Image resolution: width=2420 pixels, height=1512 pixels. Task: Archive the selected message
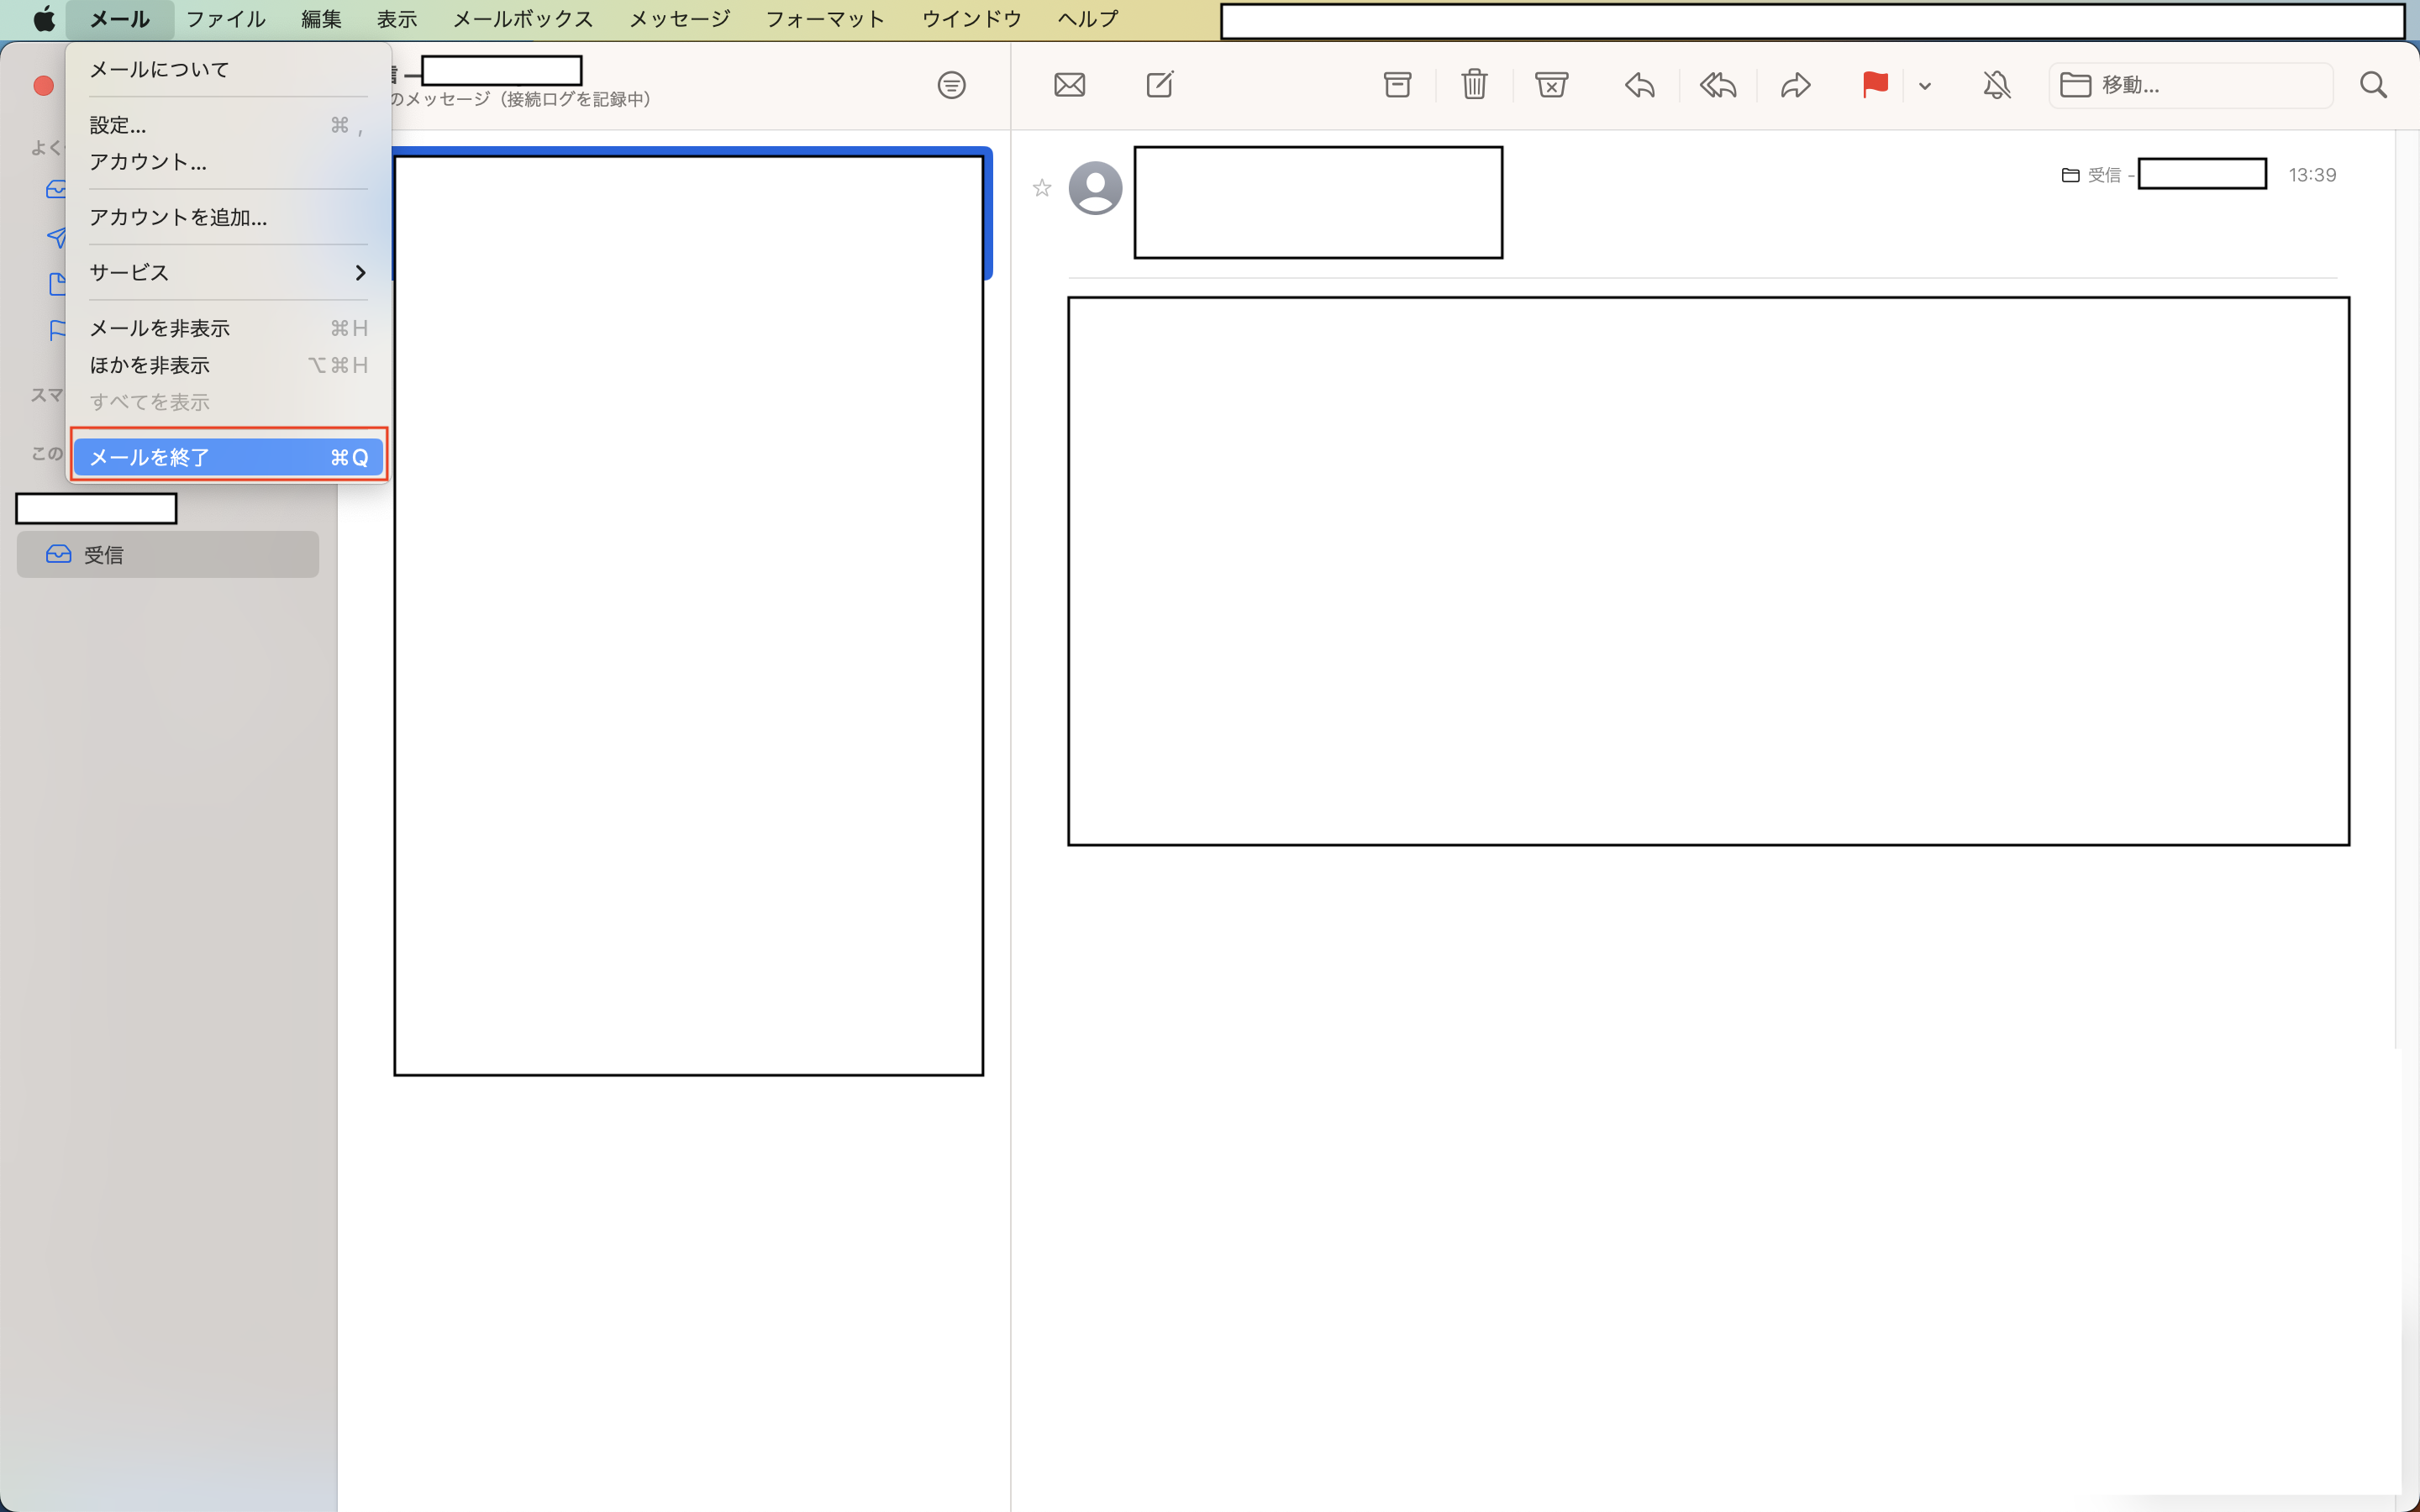pos(1397,85)
